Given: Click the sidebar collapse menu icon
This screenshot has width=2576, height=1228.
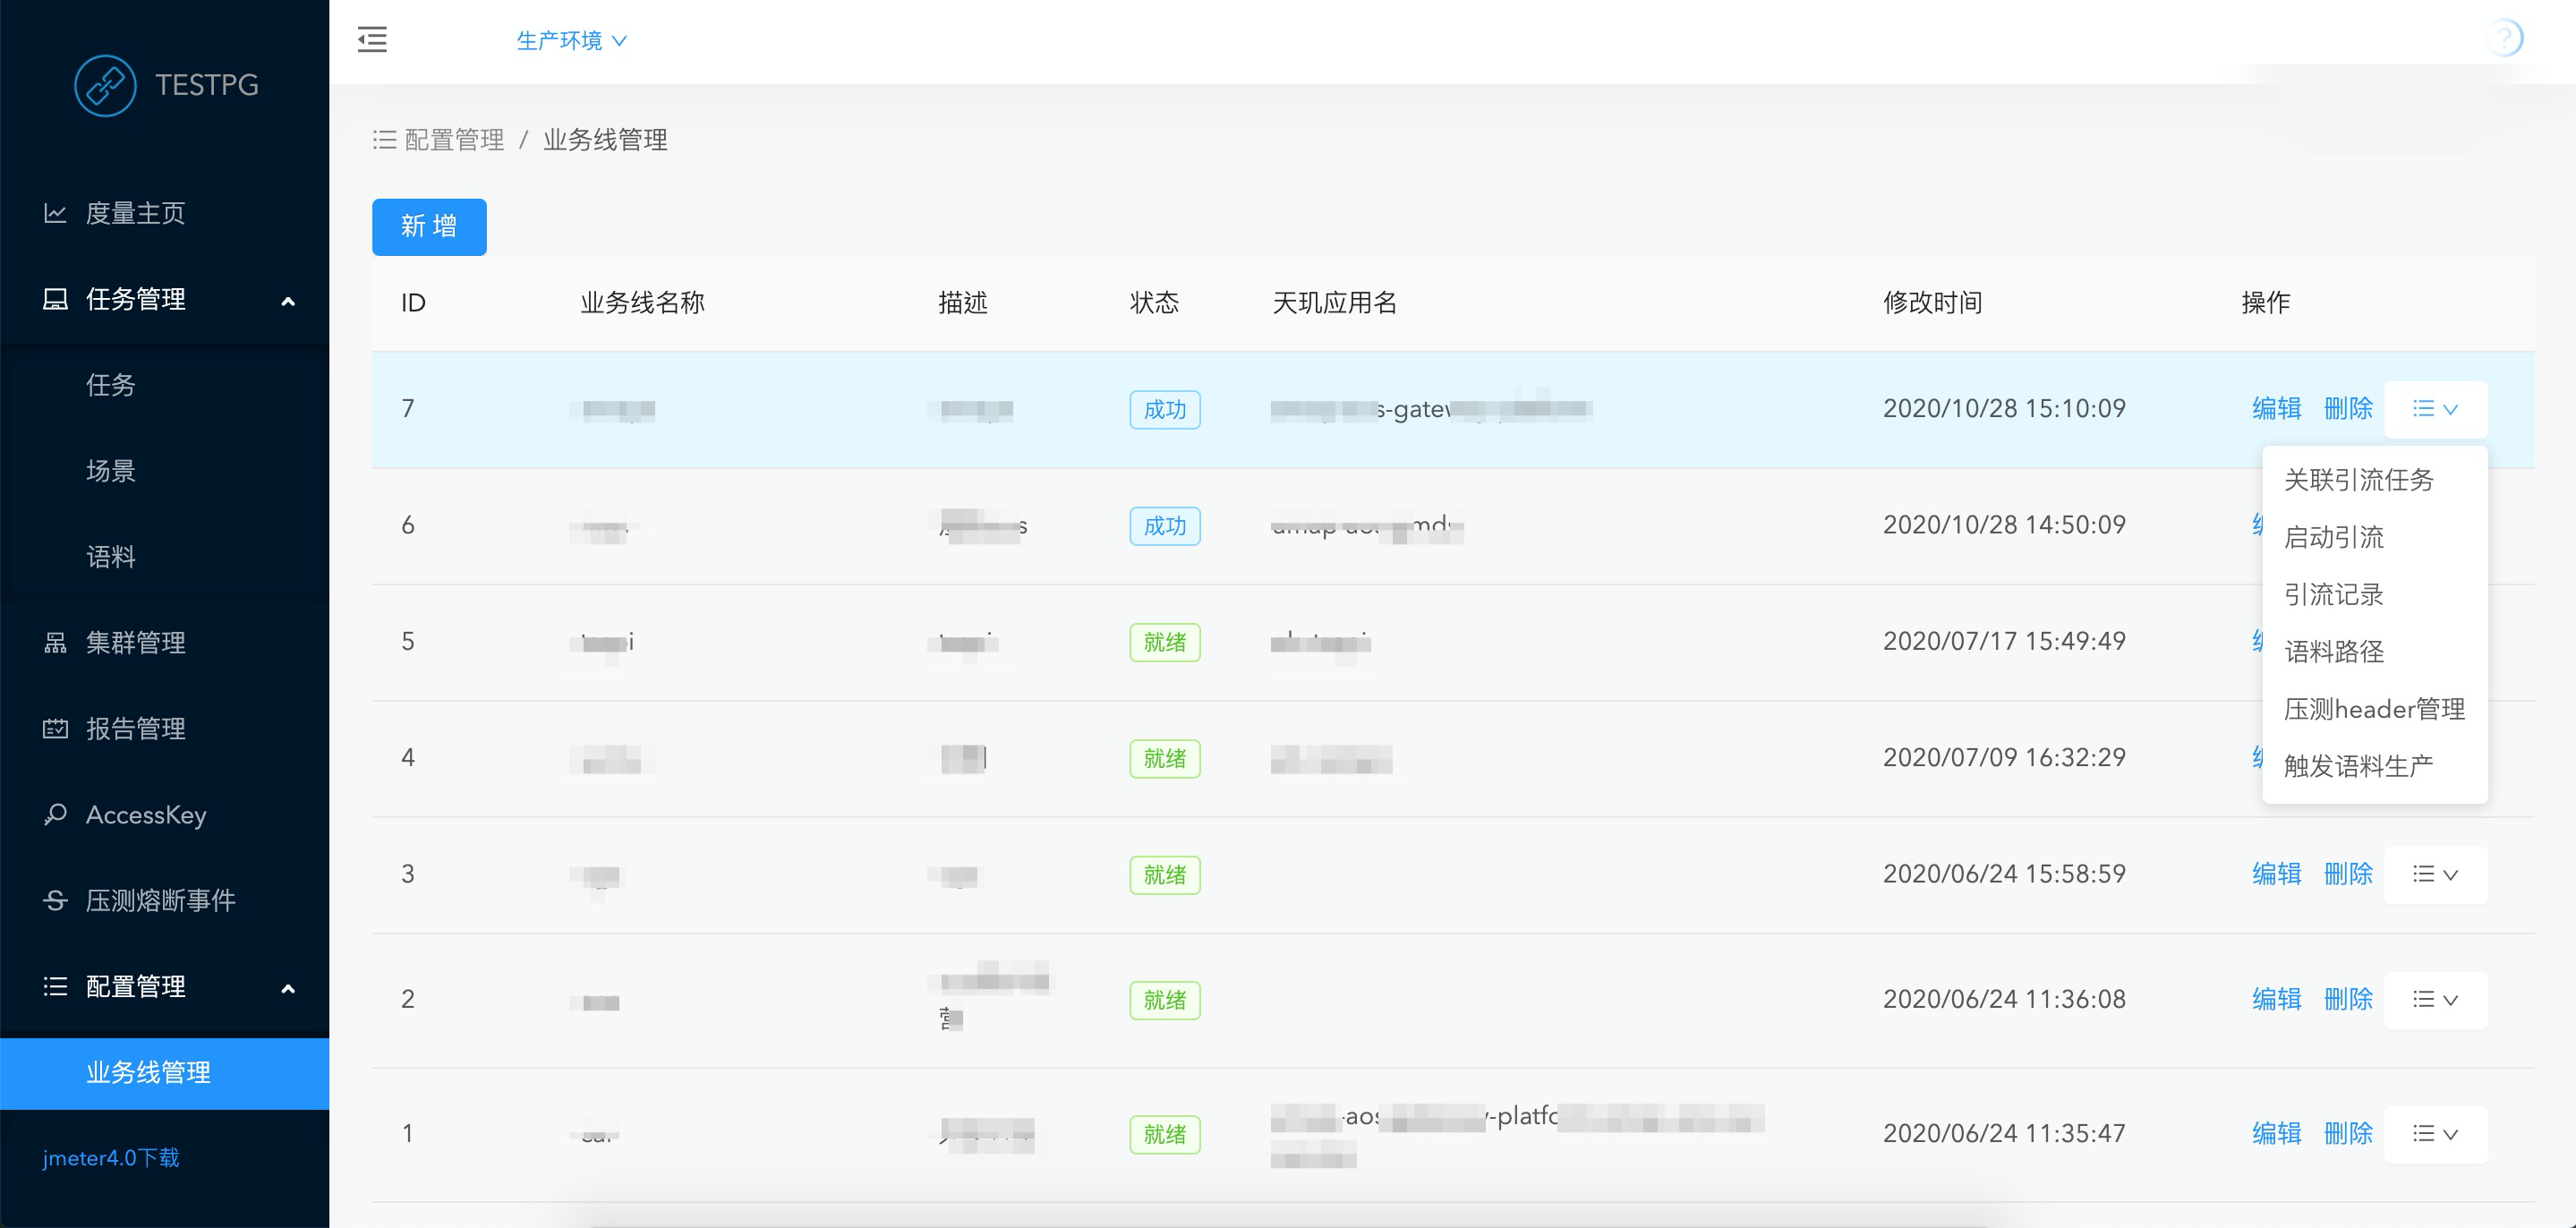Looking at the screenshot, I should [372, 40].
